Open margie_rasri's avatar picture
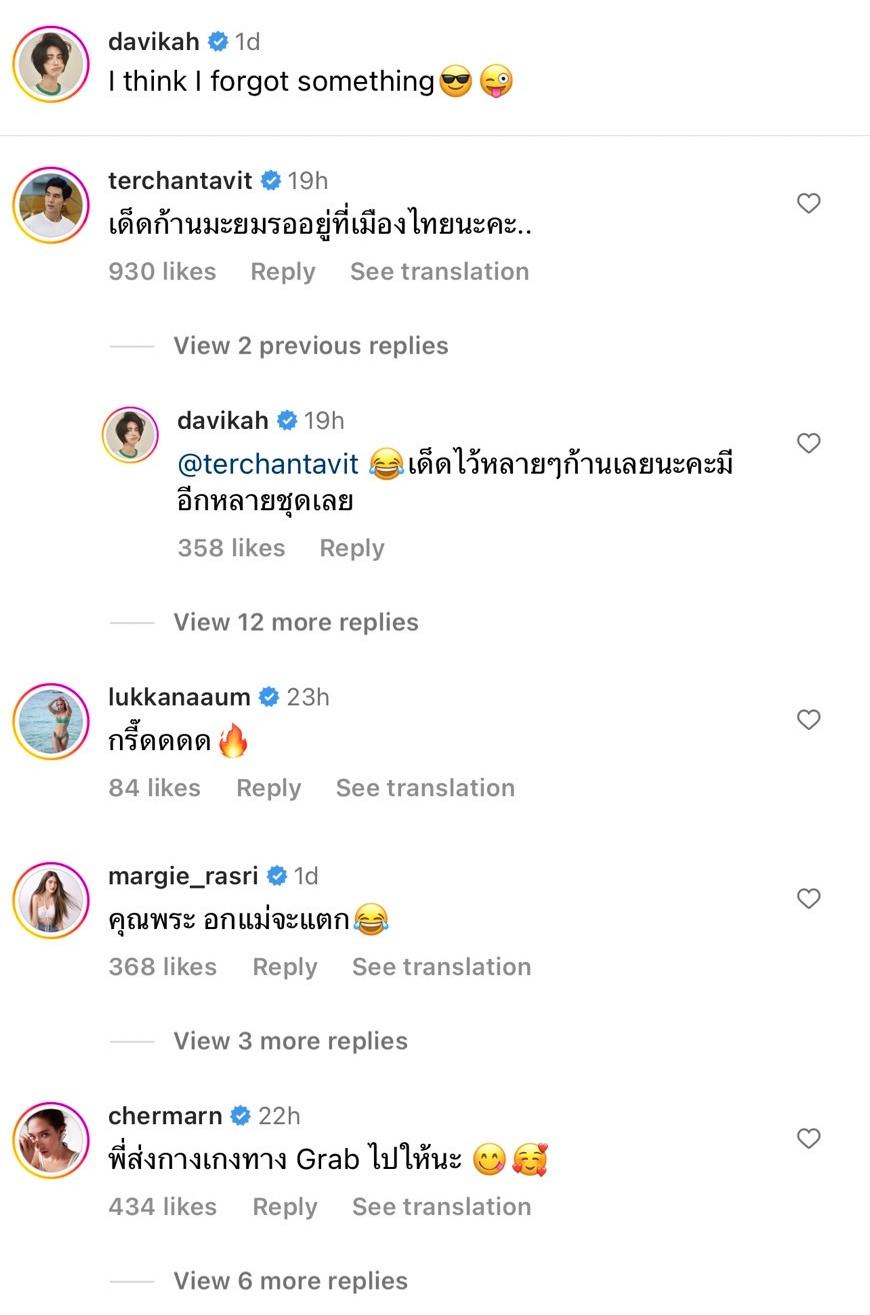Viewport: 870px width, 1315px height. pos(51,900)
